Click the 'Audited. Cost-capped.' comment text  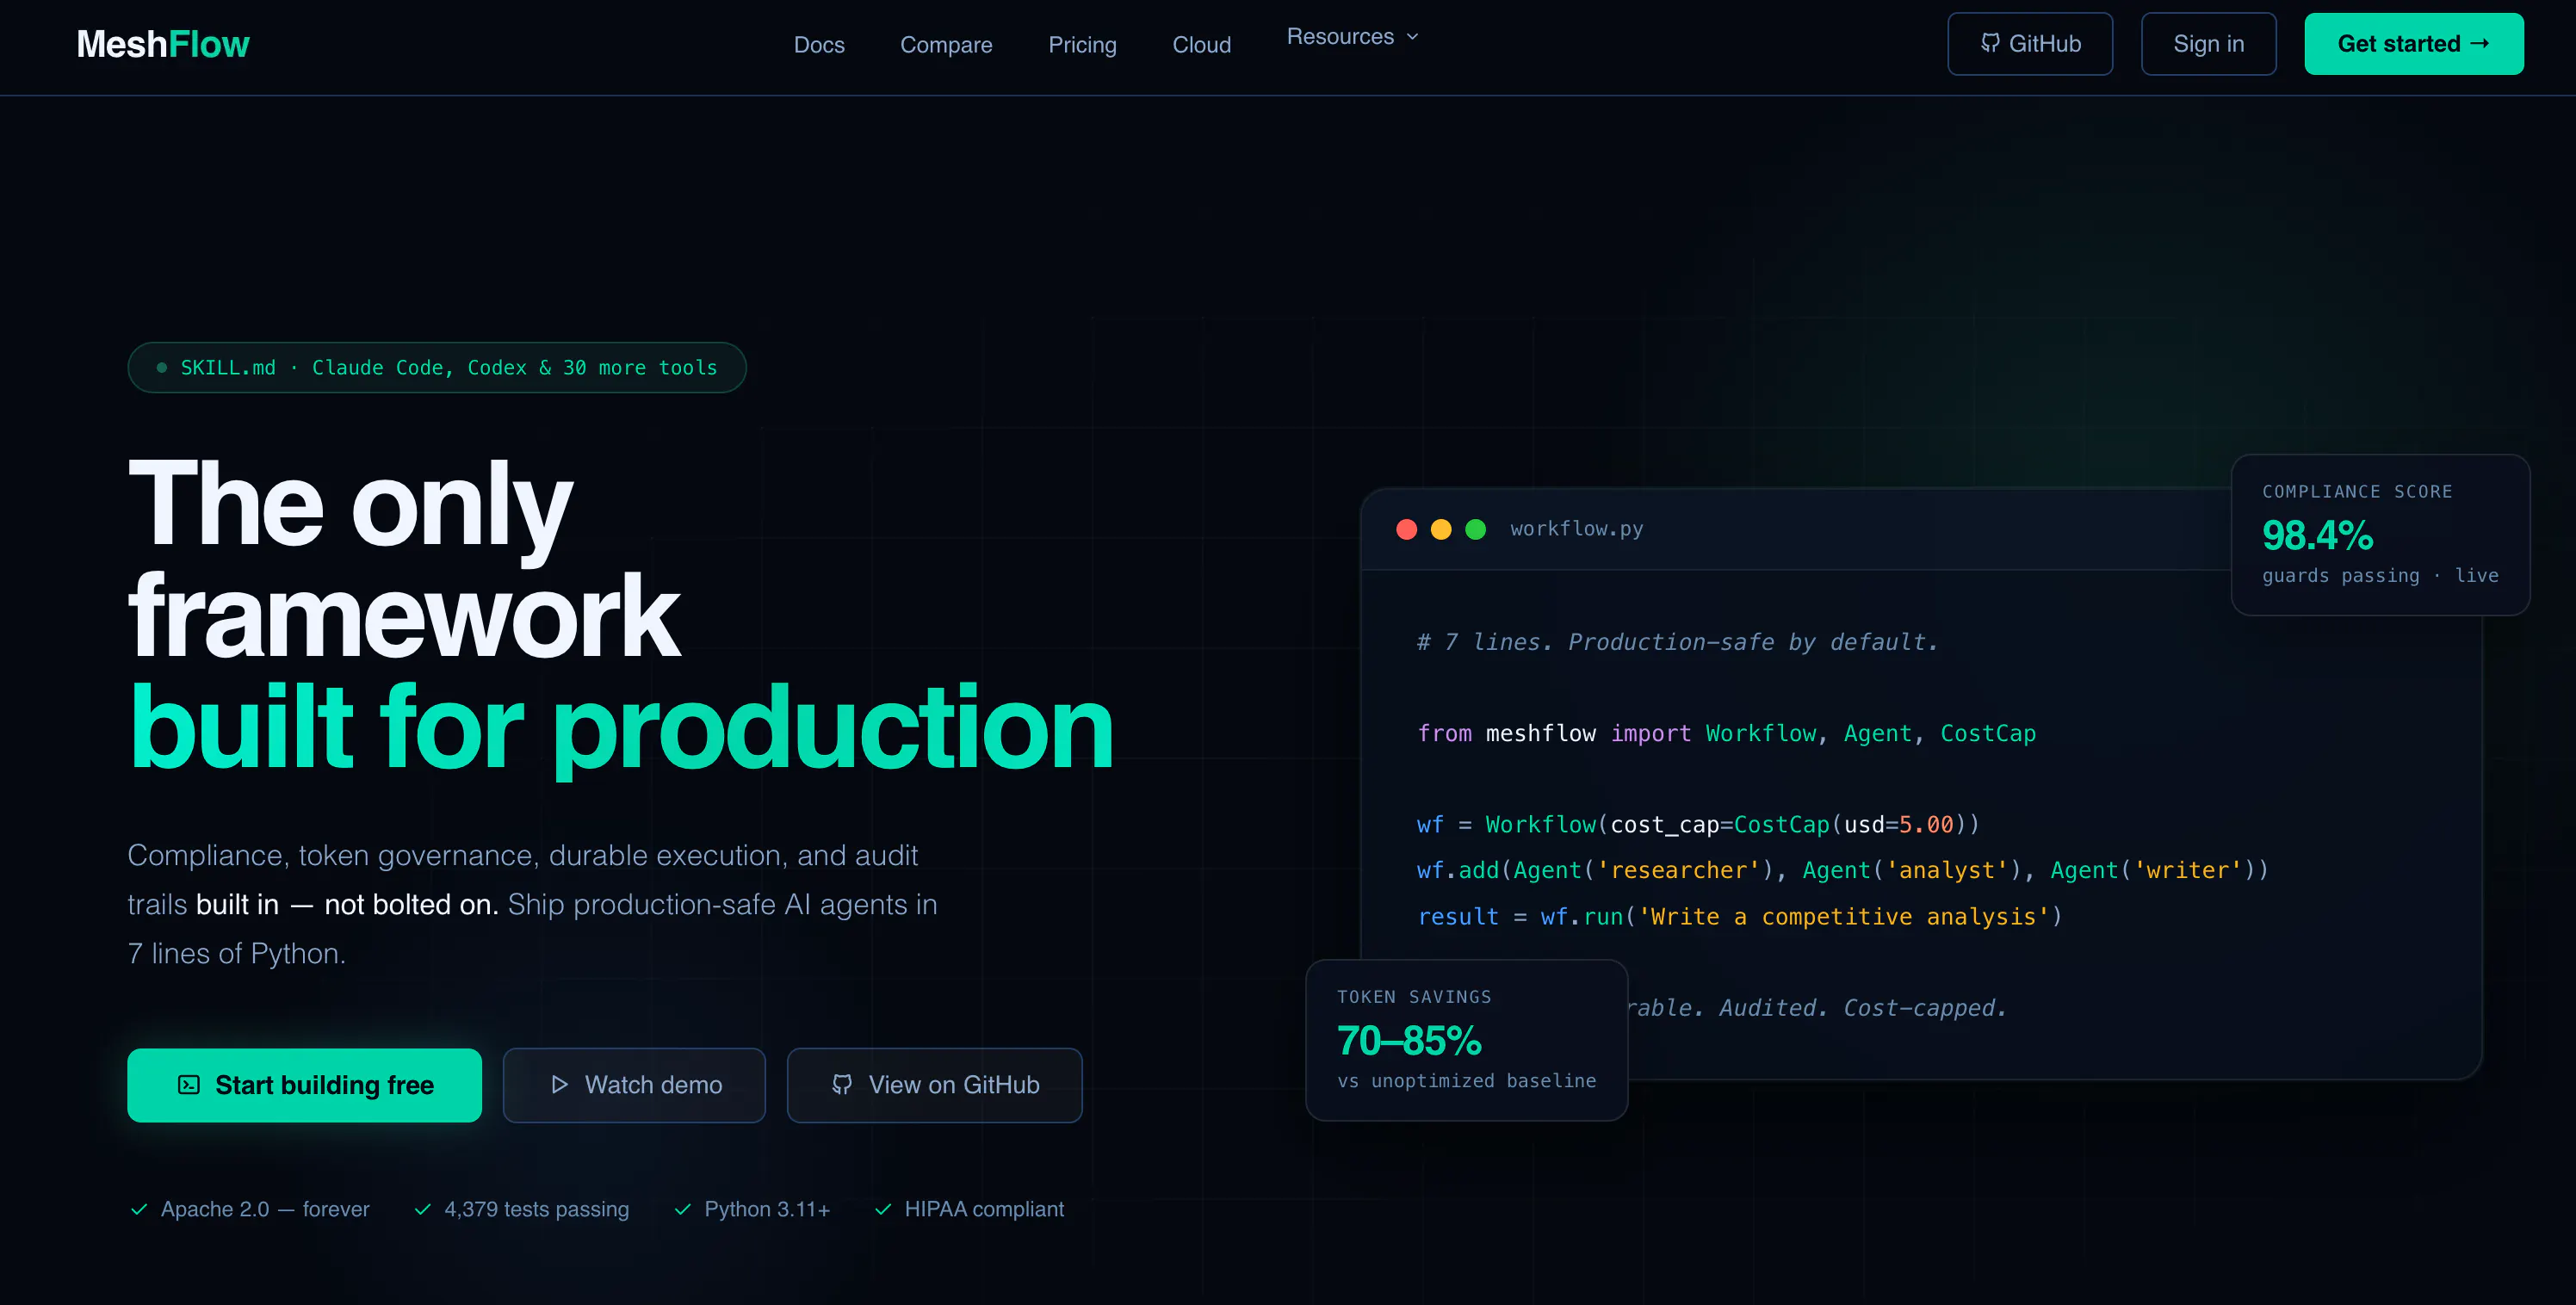tap(1863, 1008)
